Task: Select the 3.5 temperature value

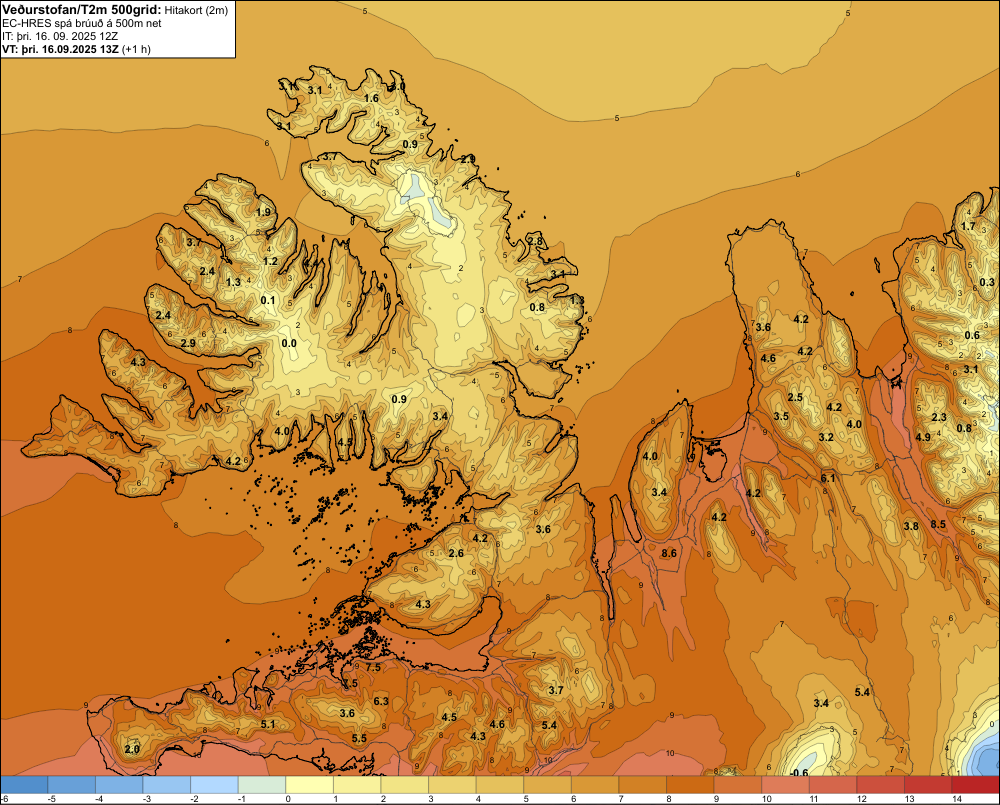Action: tap(781, 416)
